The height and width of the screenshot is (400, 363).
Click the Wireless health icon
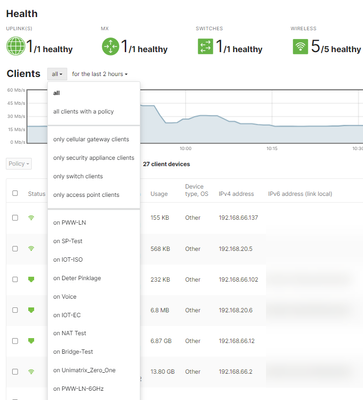tap(300, 46)
